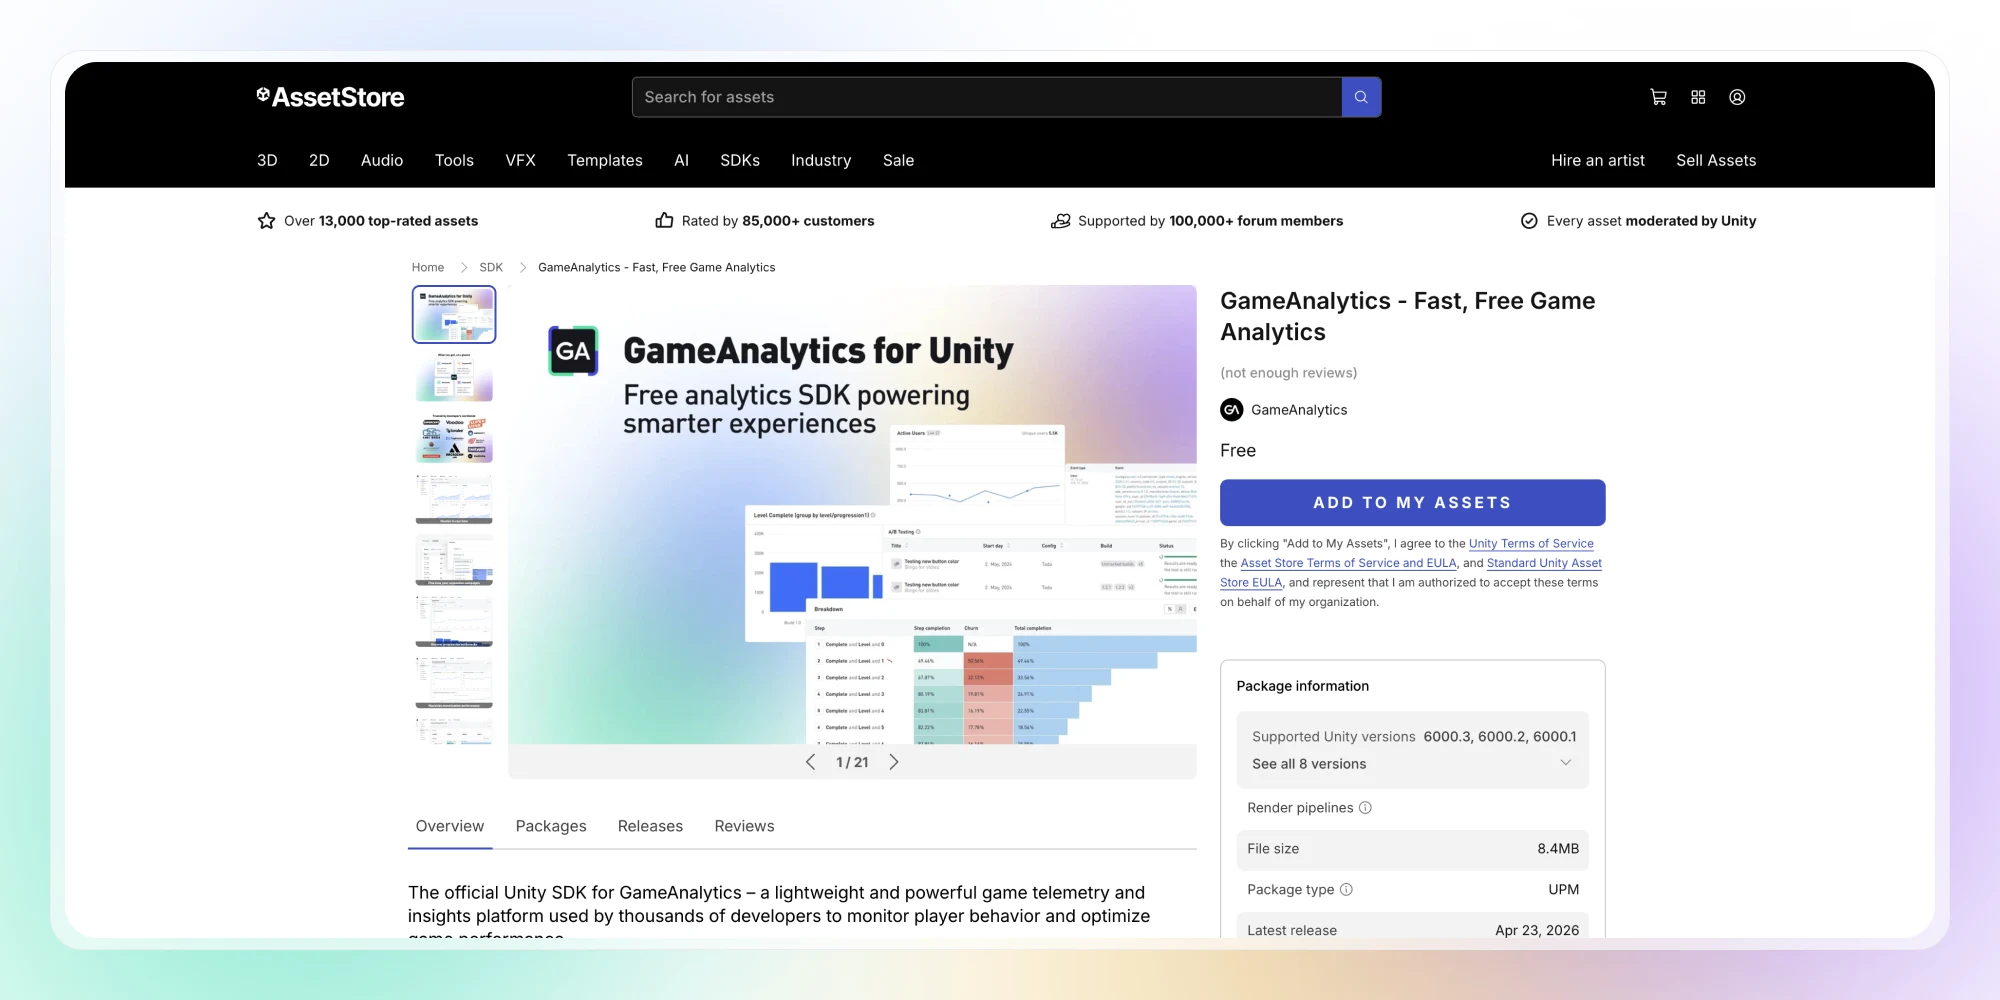Click the thumbs-up icon beside customer ratings

(x=664, y=221)
